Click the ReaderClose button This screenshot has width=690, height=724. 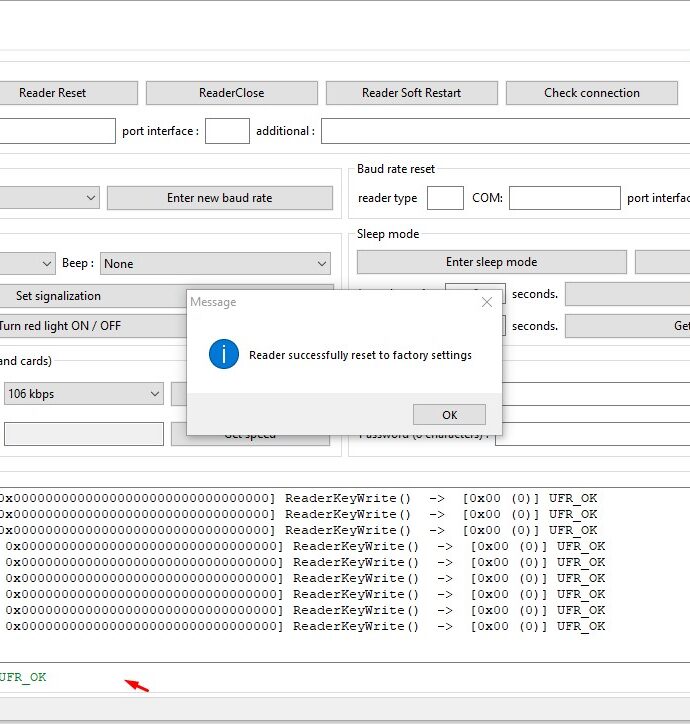click(231, 93)
